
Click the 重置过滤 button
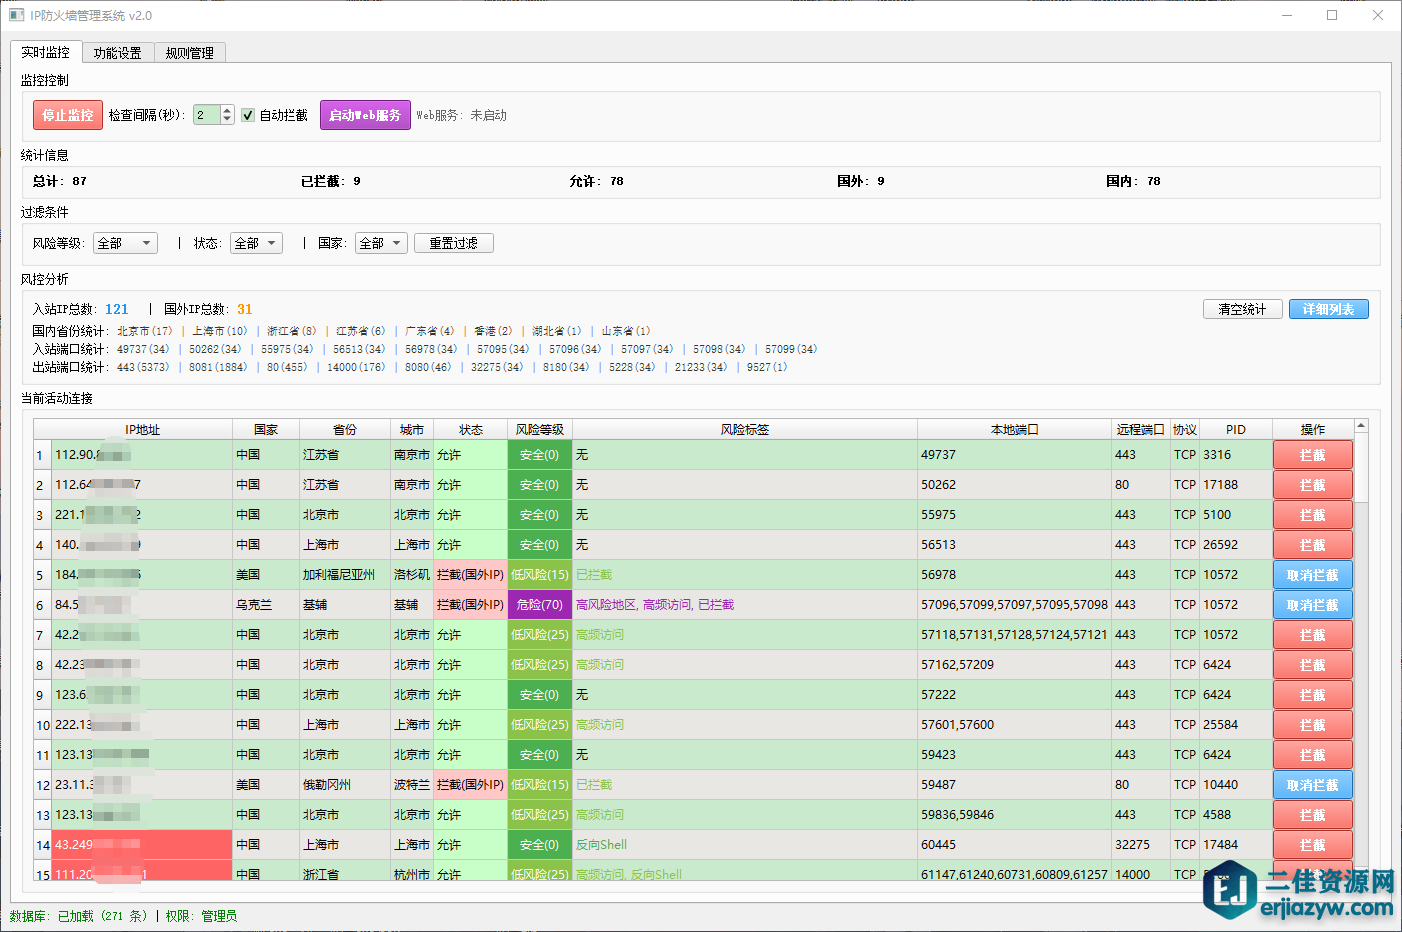pos(454,243)
